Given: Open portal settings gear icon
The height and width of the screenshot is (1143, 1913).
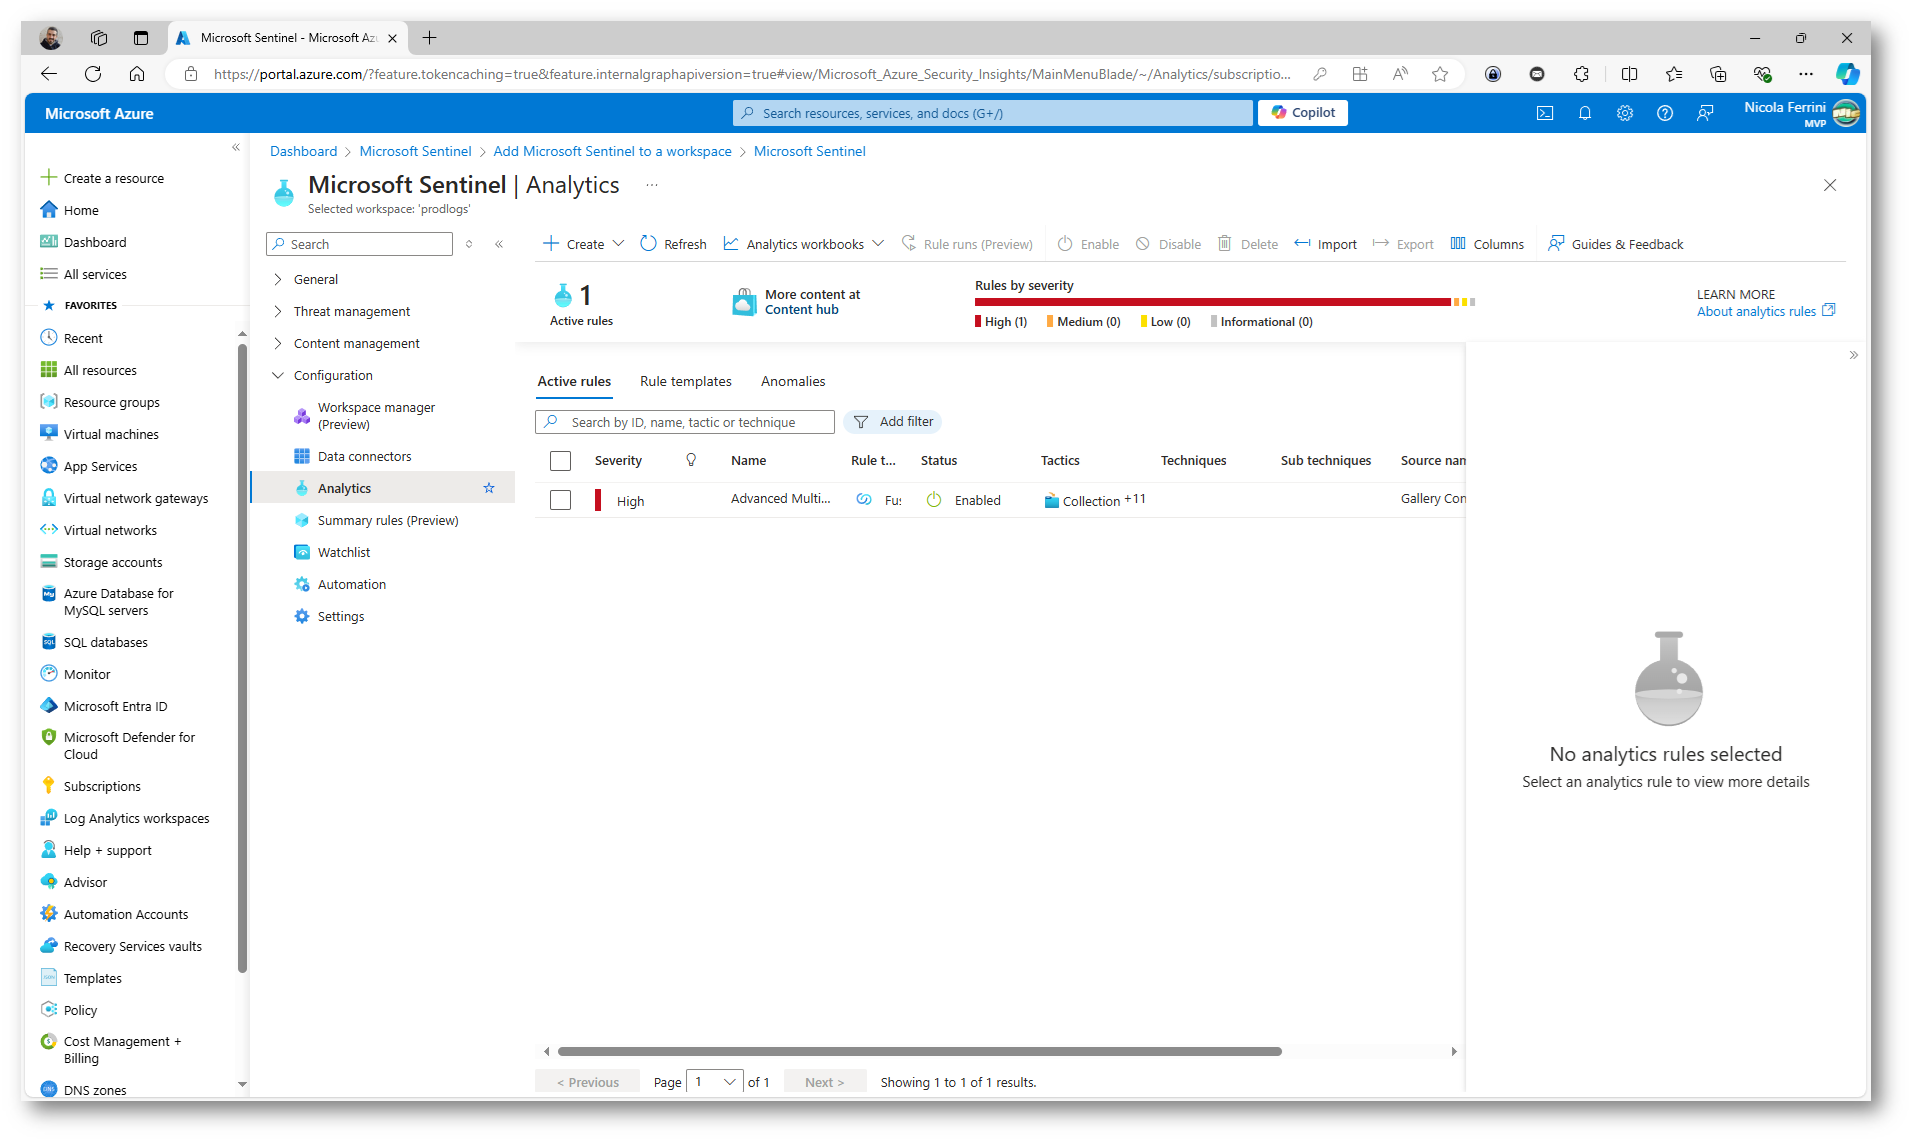Looking at the screenshot, I should tap(1625, 113).
